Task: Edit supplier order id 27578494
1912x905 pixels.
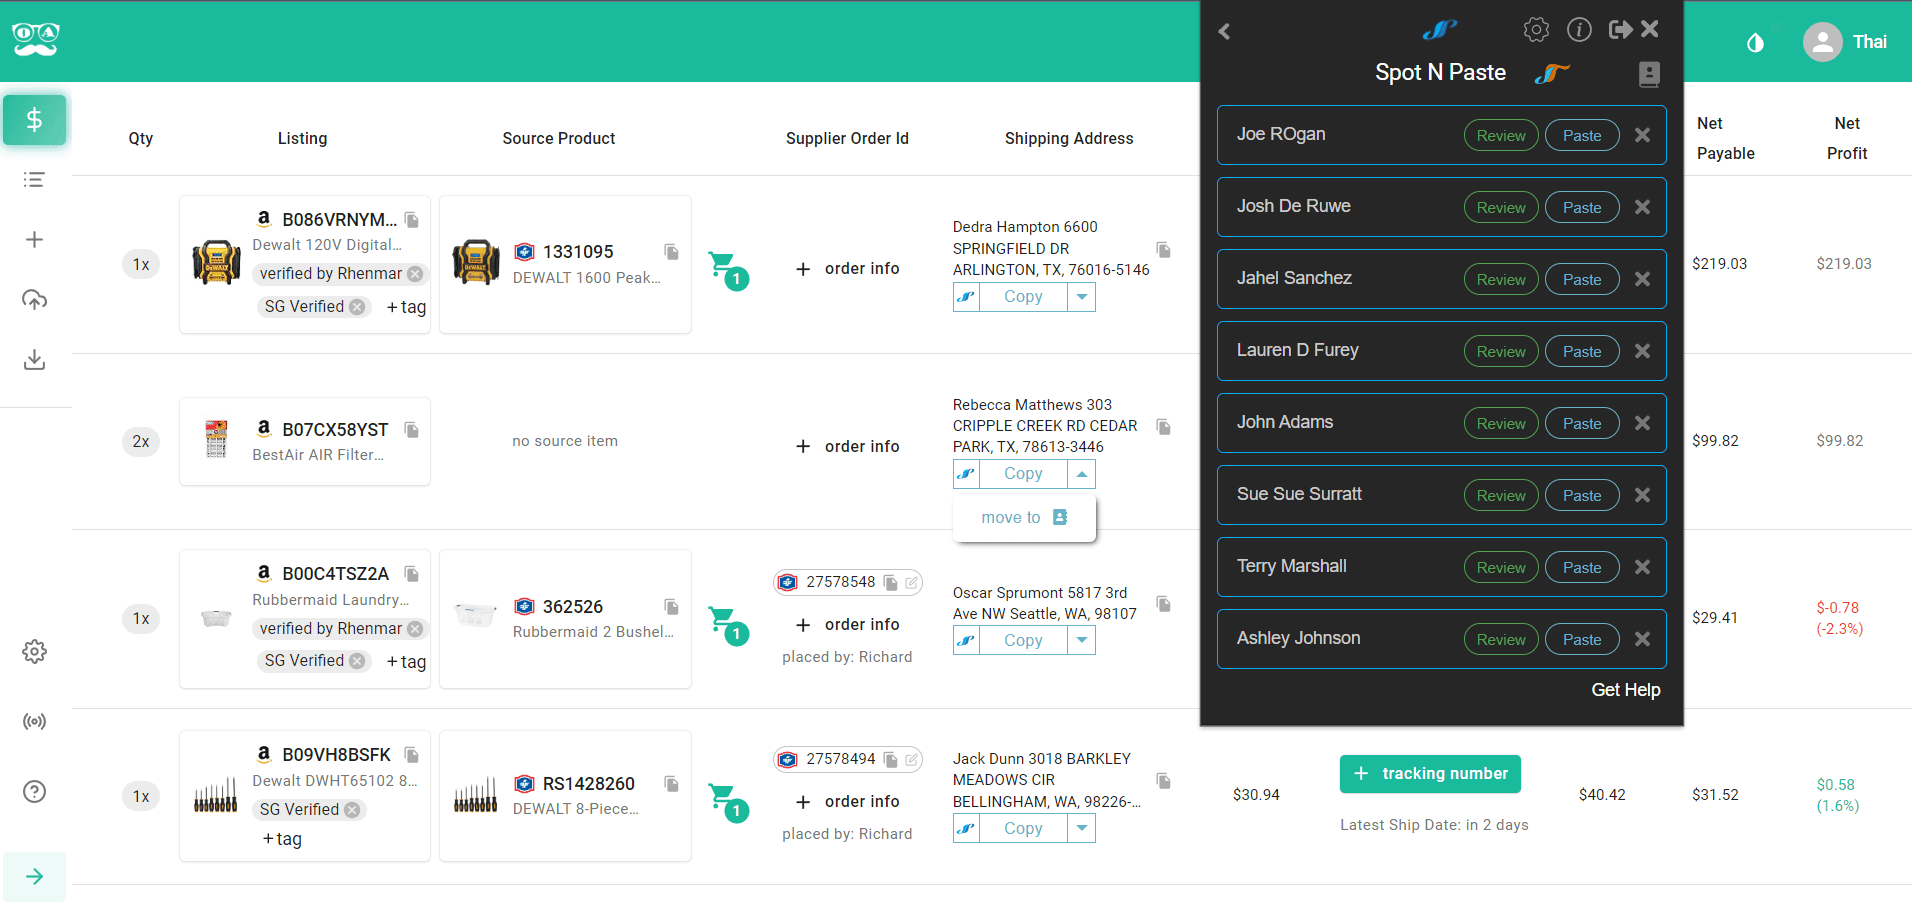Action: point(912,760)
